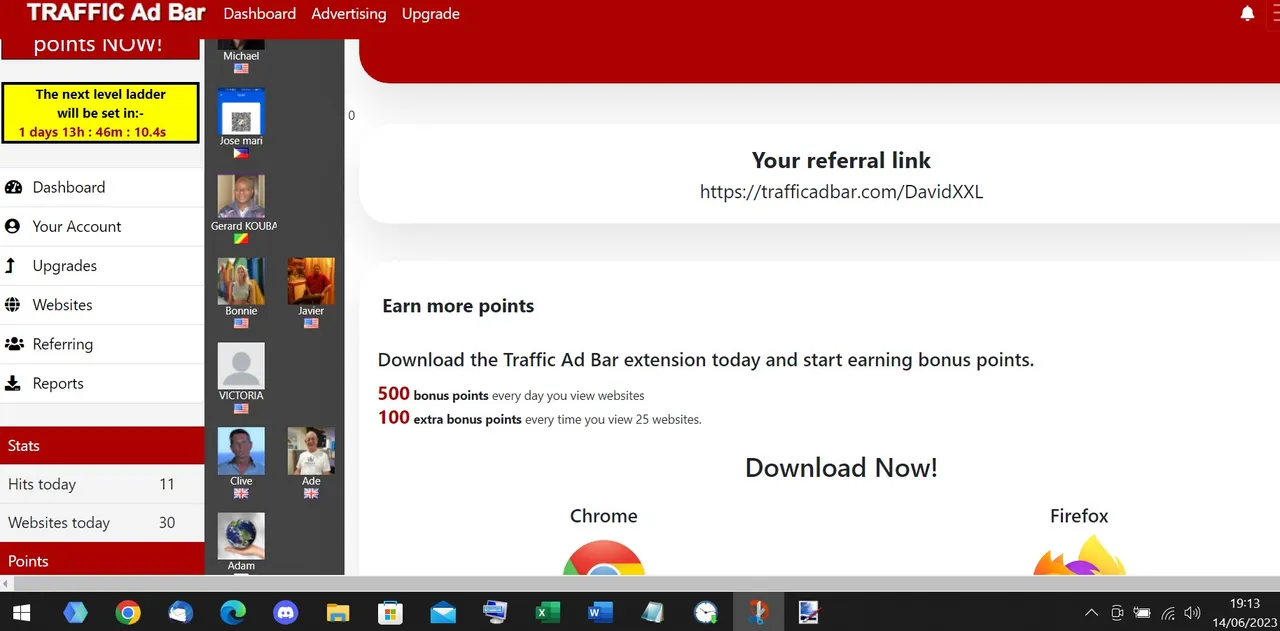This screenshot has height=631, width=1280.
Task: Click the Download Now! heading
Action: click(x=842, y=468)
